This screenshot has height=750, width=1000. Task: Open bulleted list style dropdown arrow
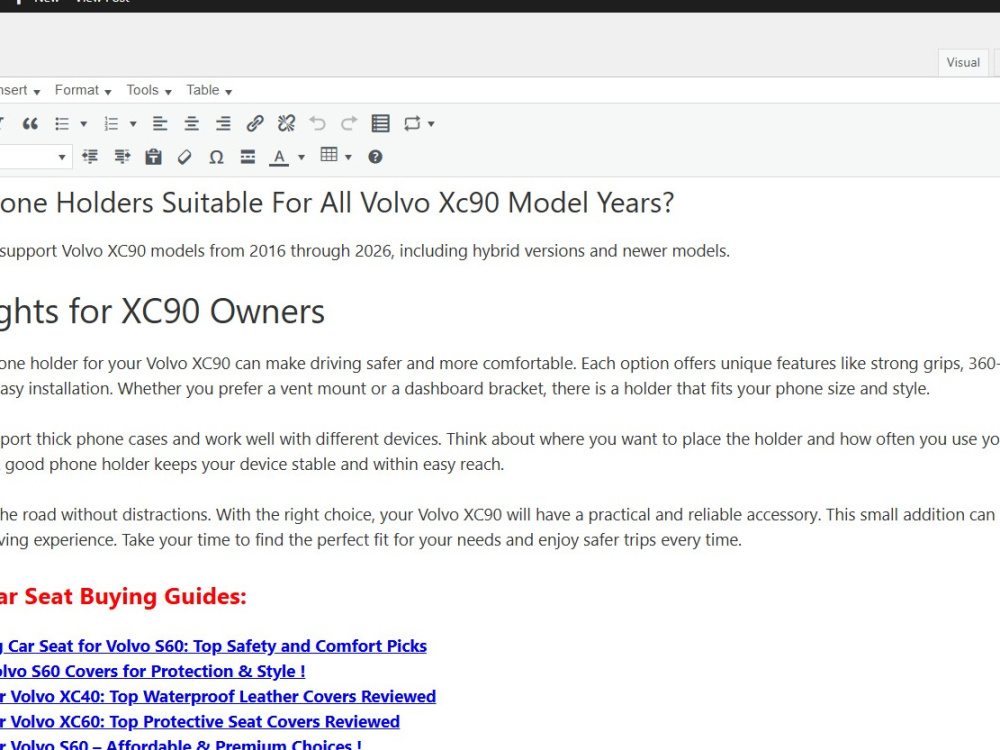(x=83, y=124)
